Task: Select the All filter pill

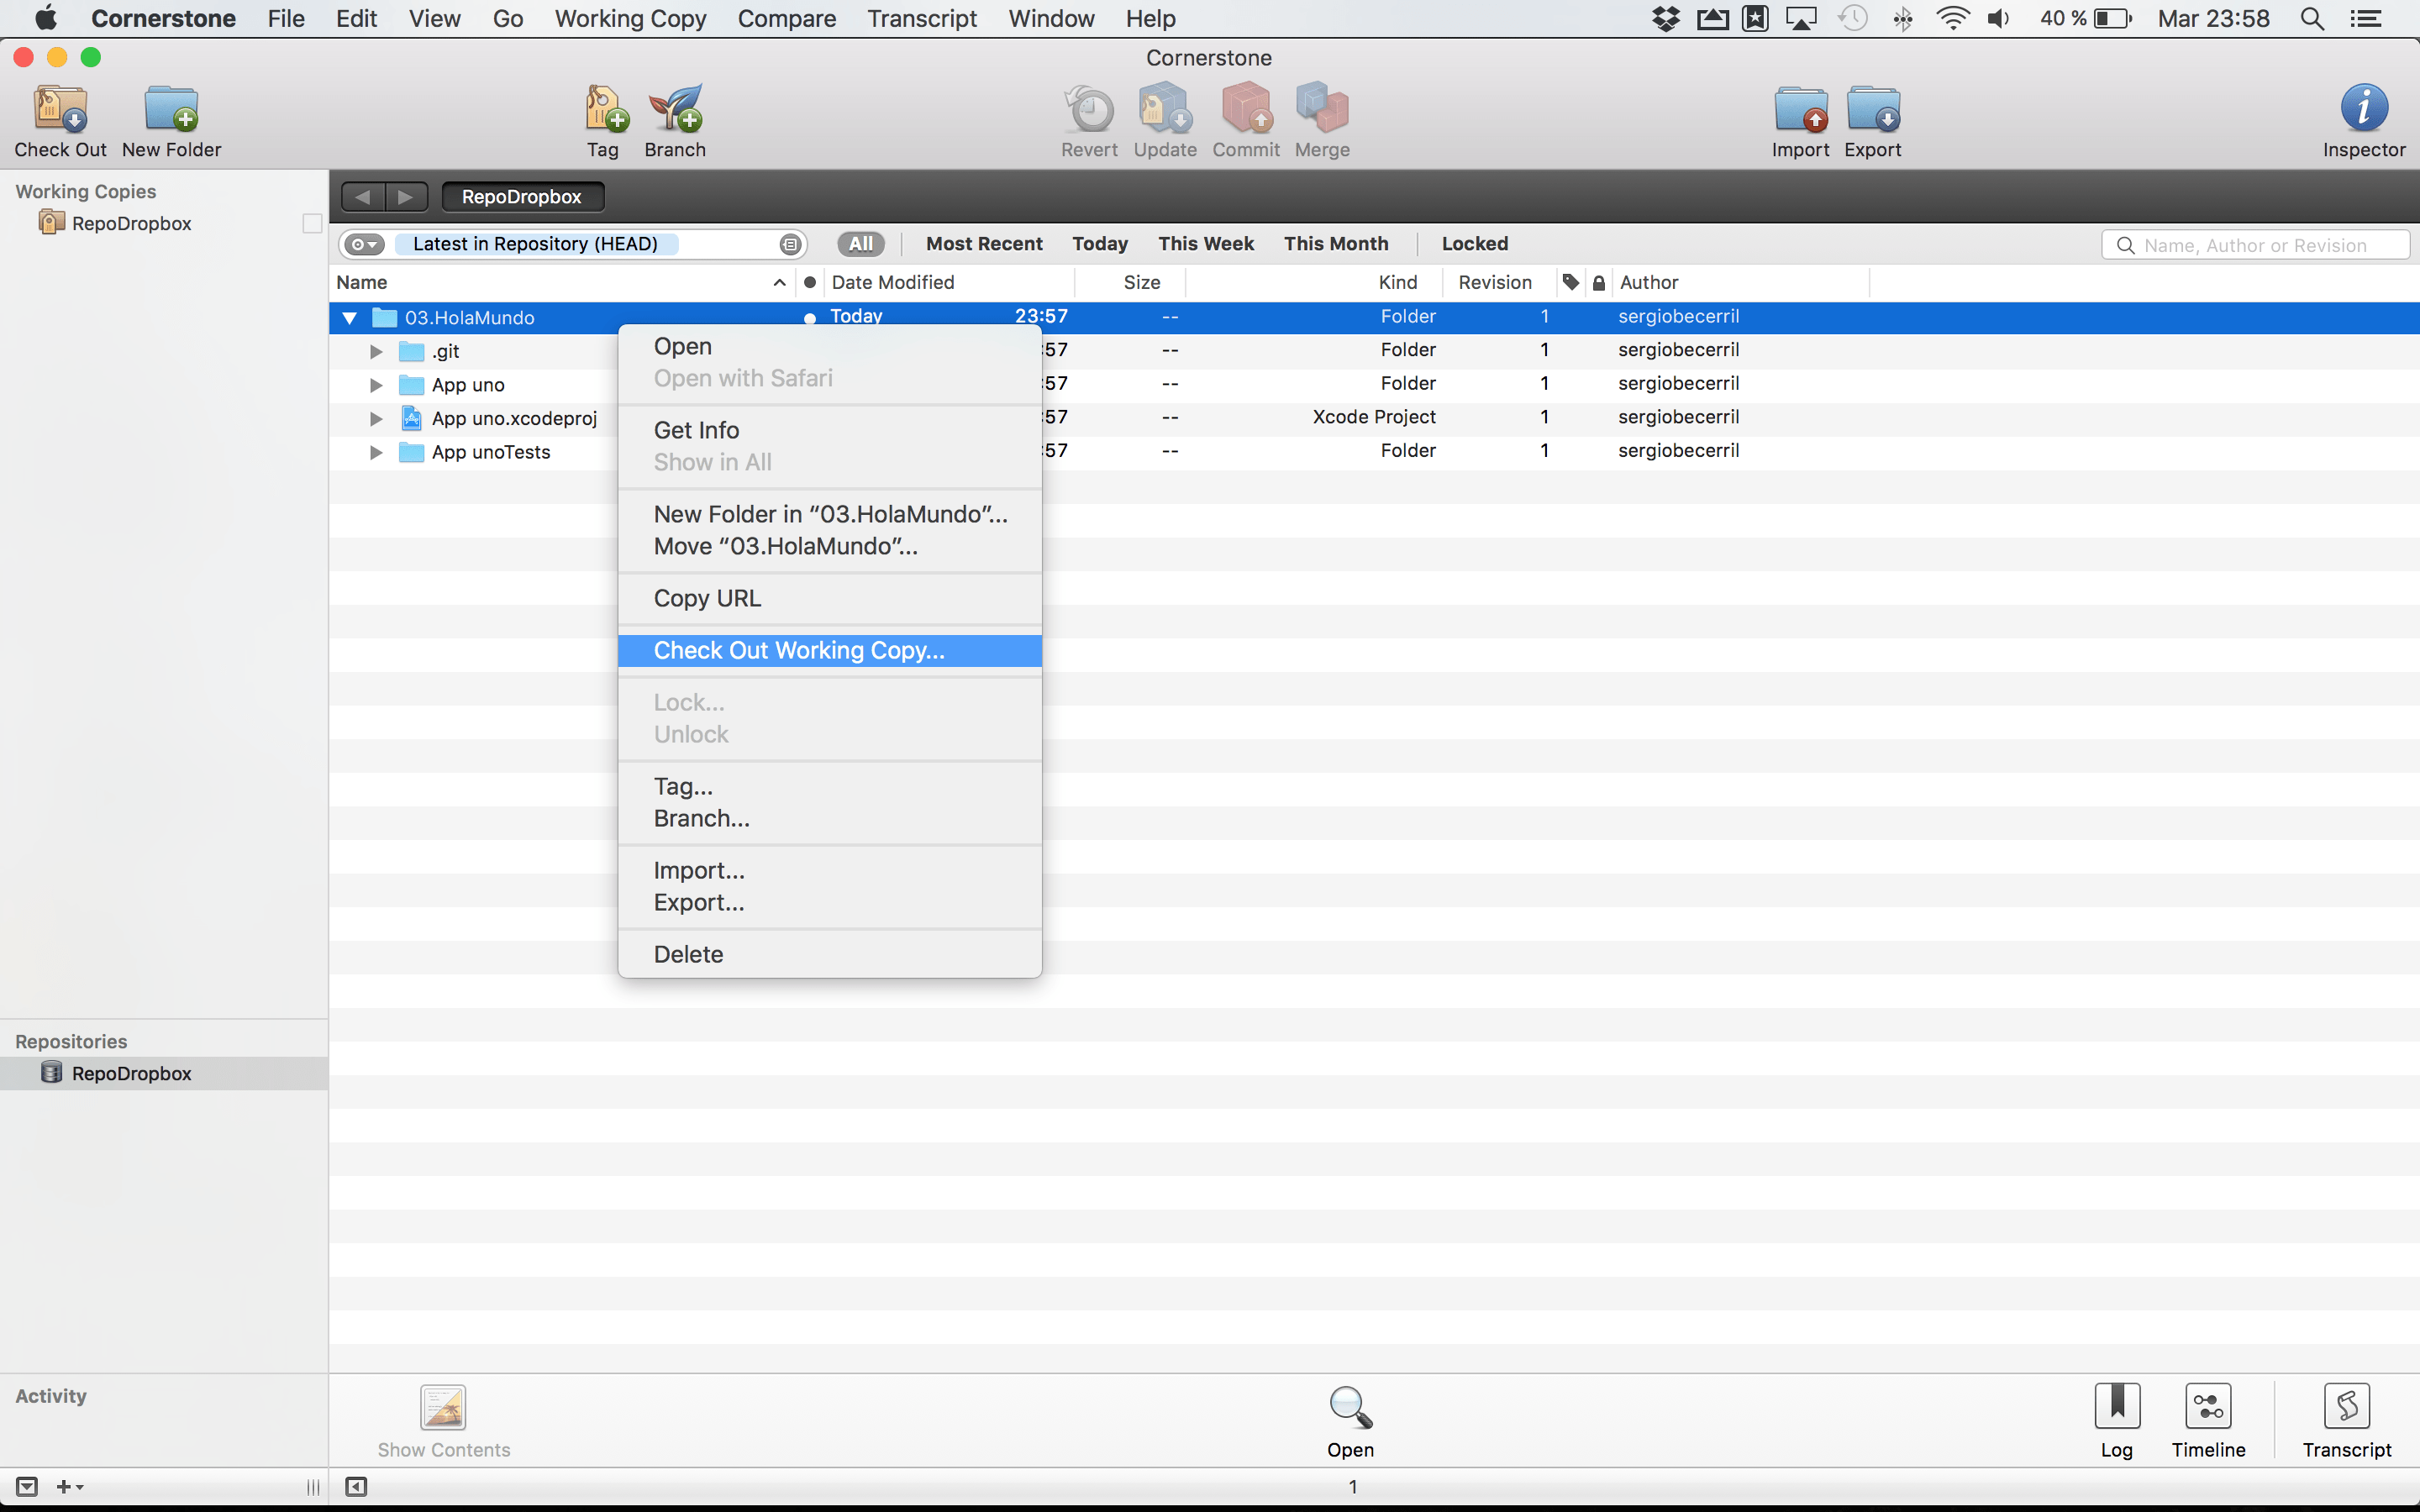Action: click(861, 244)
